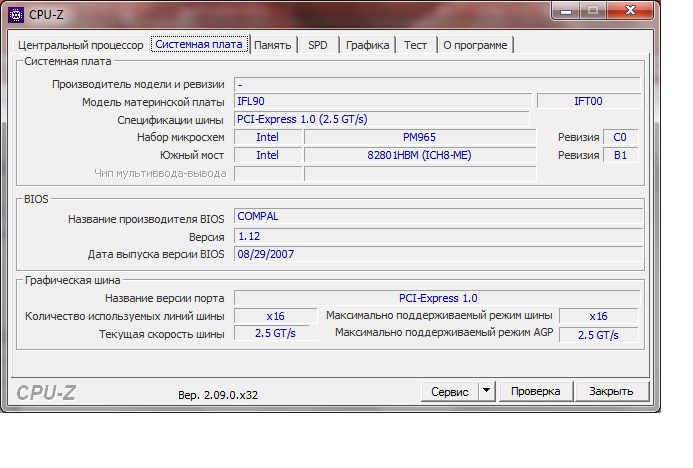Click the current bus speed 2.5 GT/s field
This screenshot has height=468, width=693.
[275, 334]
